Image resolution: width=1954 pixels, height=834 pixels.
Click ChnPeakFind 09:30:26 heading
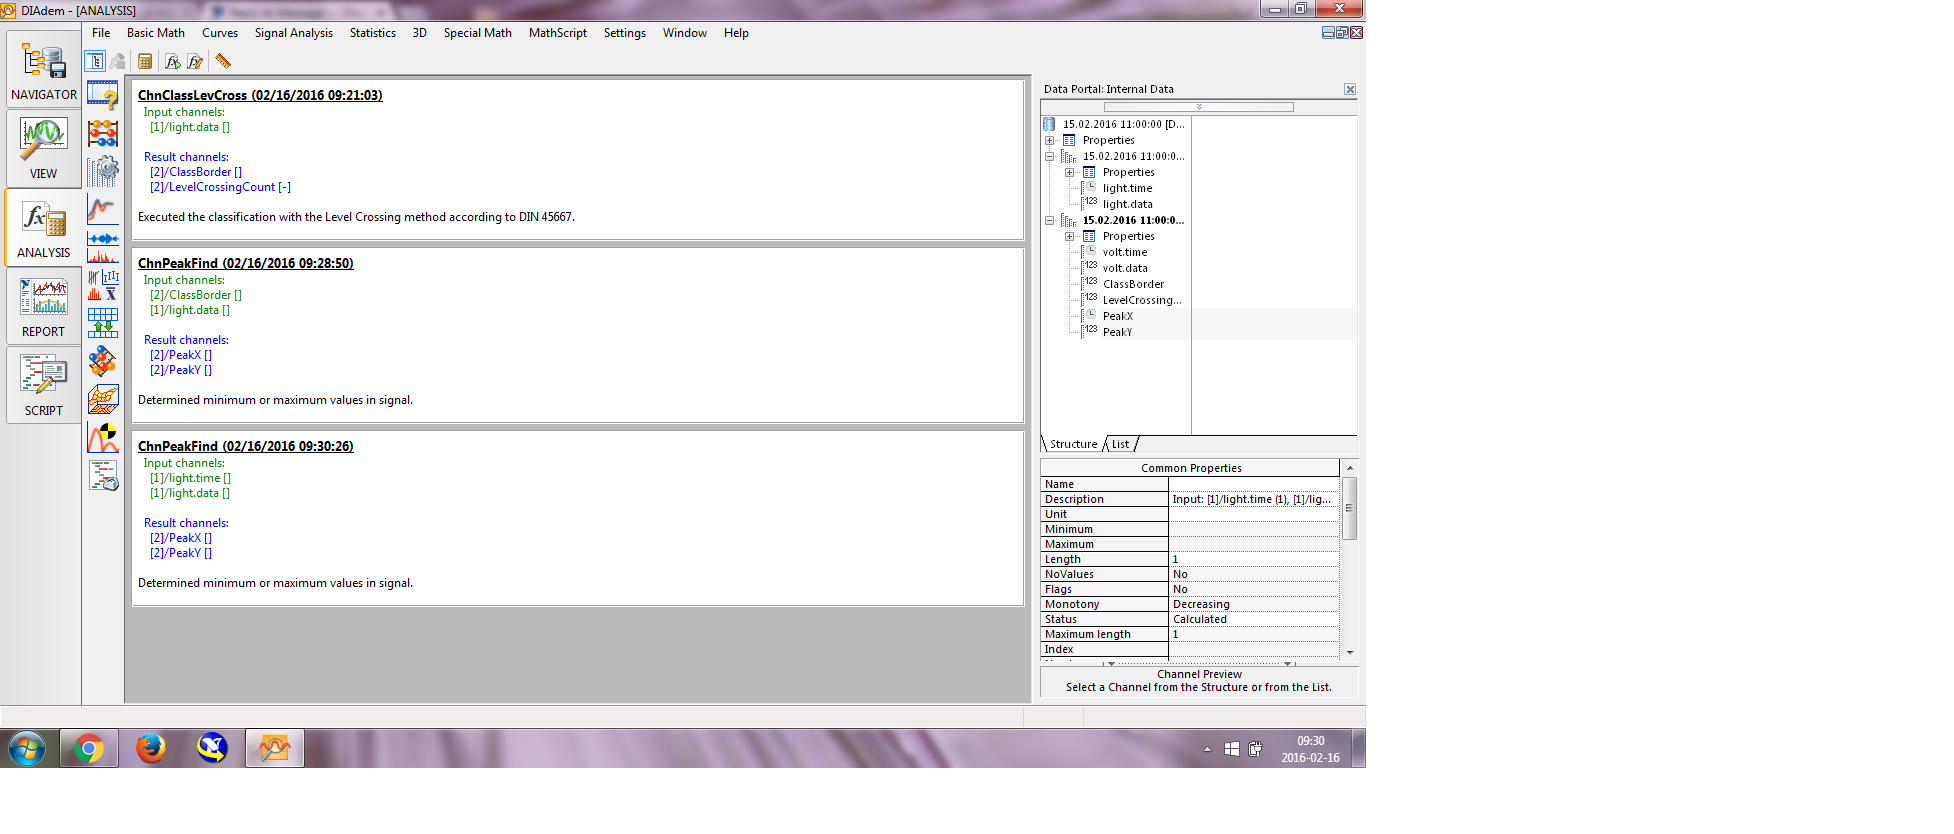click(x=246, y=446)
